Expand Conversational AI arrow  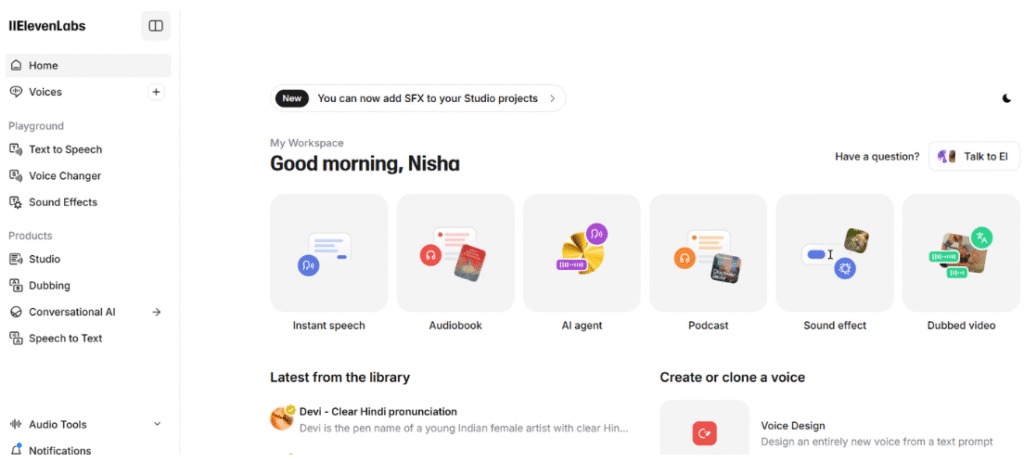(x=156, y=312)
